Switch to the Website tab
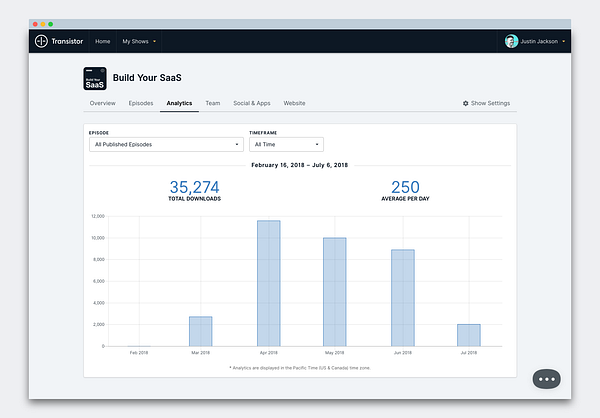 pyautogui.click(x=294, y=103)
